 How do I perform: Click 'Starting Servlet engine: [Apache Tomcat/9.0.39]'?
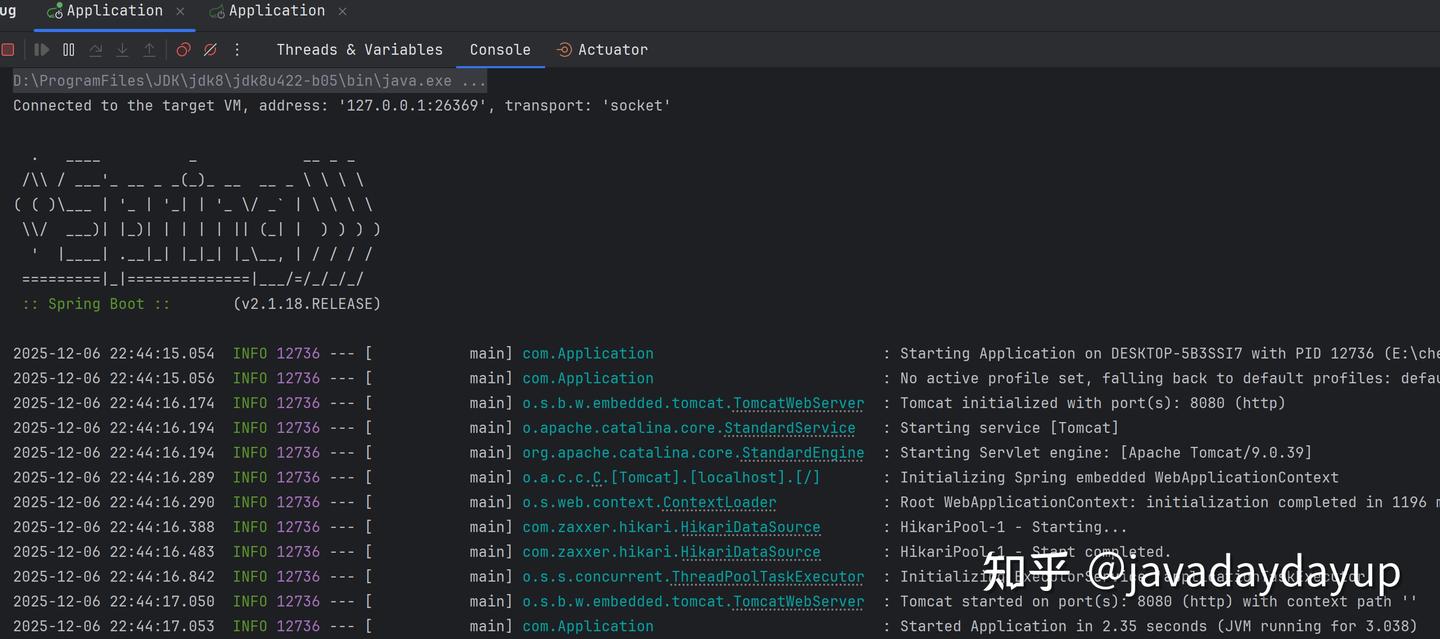point(1105,453)
